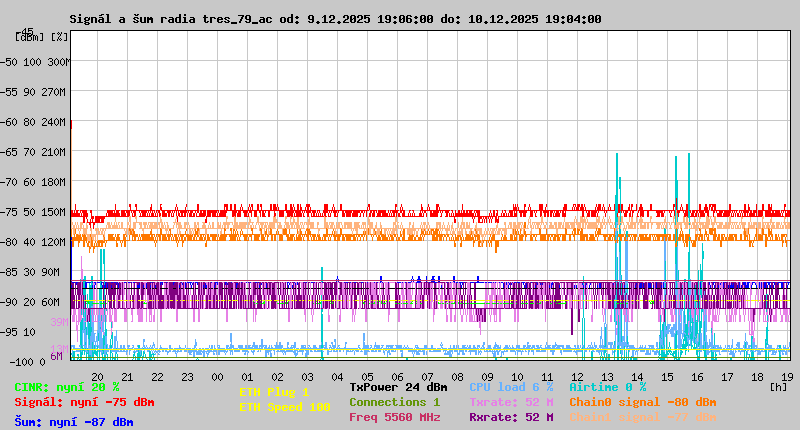This screenshot has height=430, width=800.
Task: Click the 15 hour mark on time axis
Action: pos(667,377)
